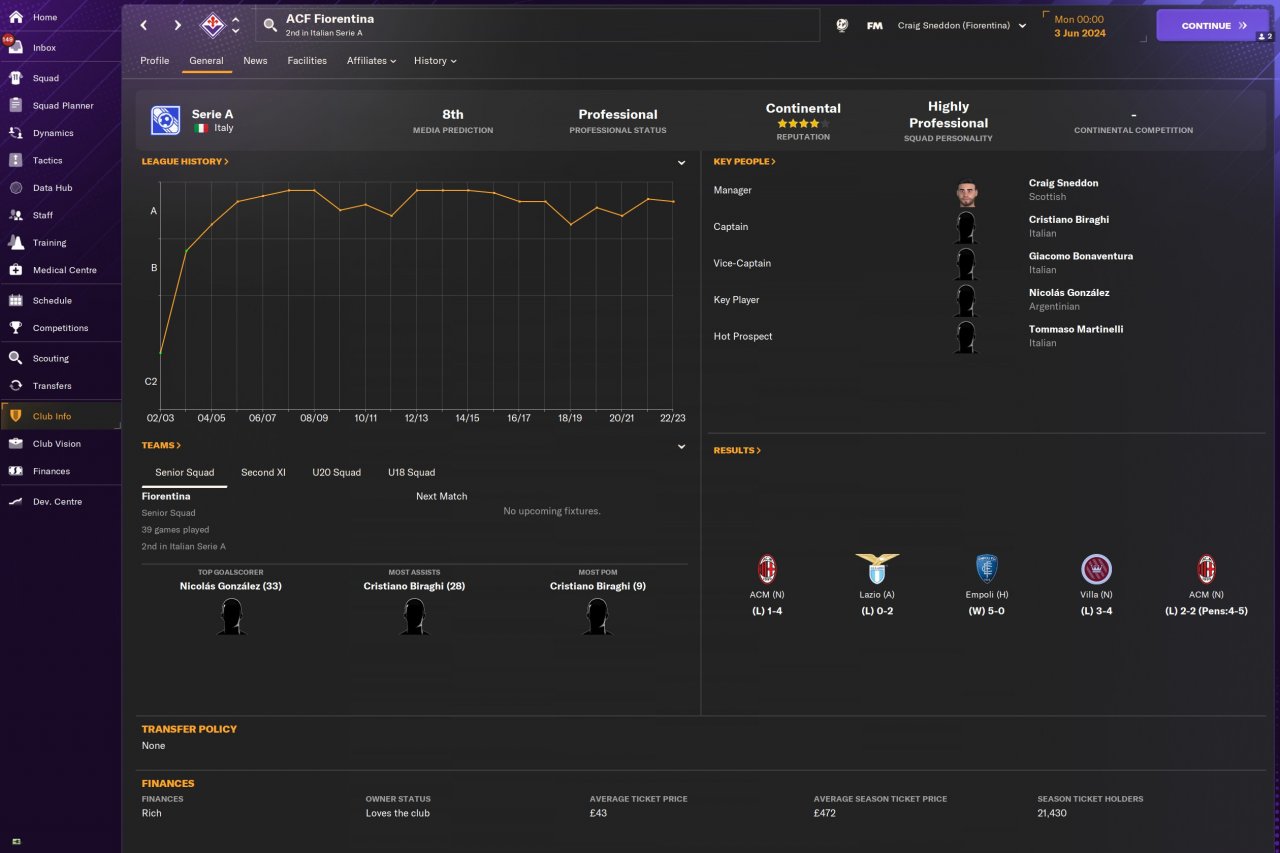Open manager Craig Sneddon in Key People
Image resolution: width=1280 pixels, height=853 pixels.
point(1063,183)
